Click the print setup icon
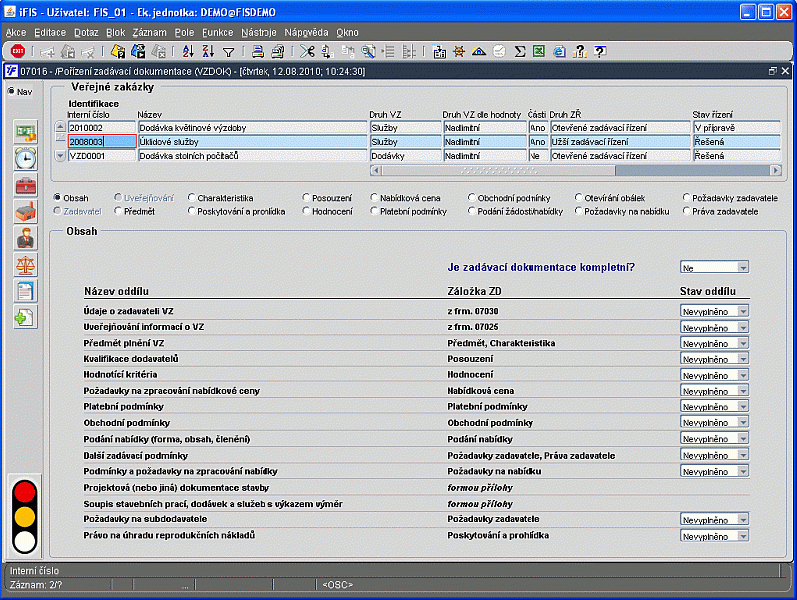Viewport: 797px width, 600px height. pos(278,51)
